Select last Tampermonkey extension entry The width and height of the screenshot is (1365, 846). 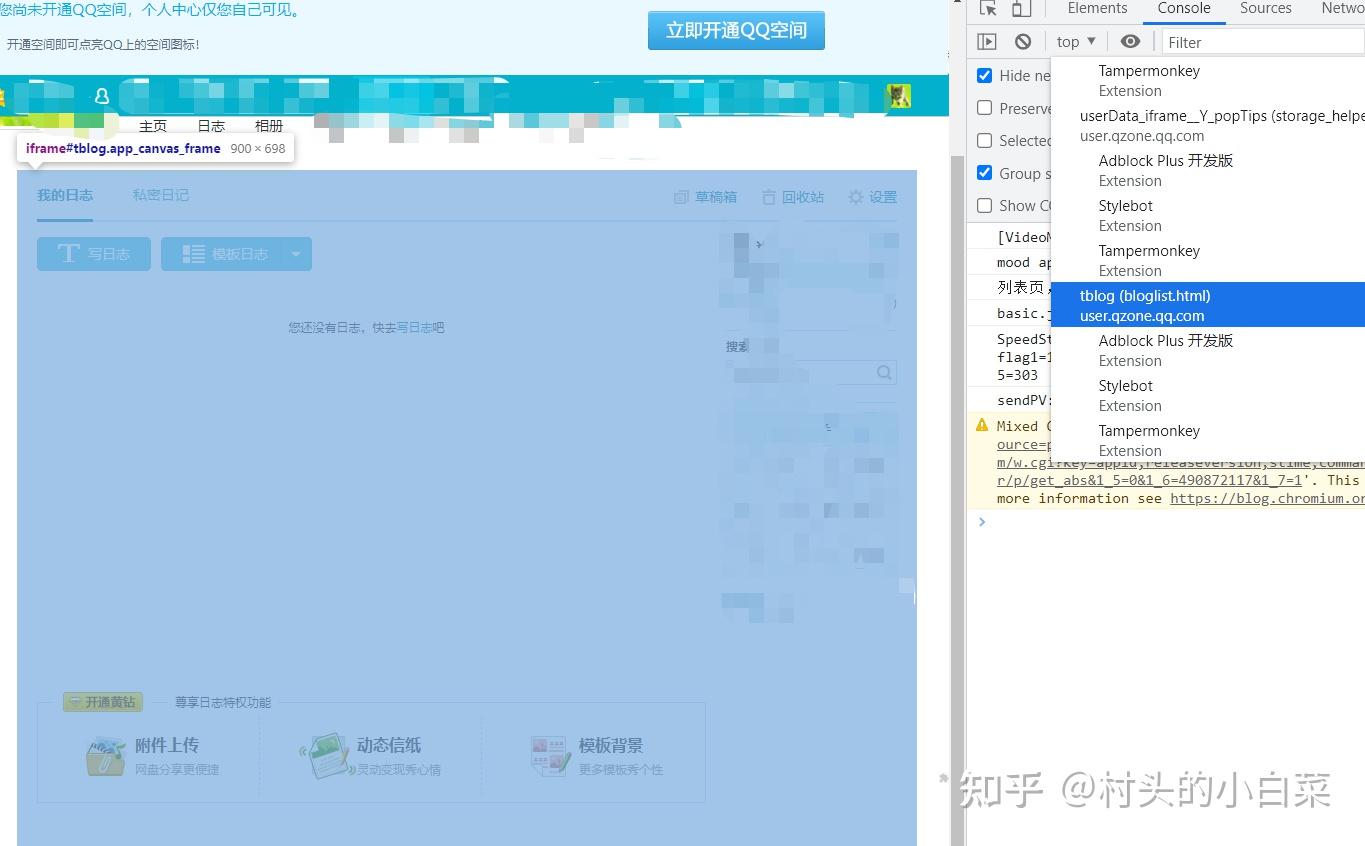tap(1208, 441)
